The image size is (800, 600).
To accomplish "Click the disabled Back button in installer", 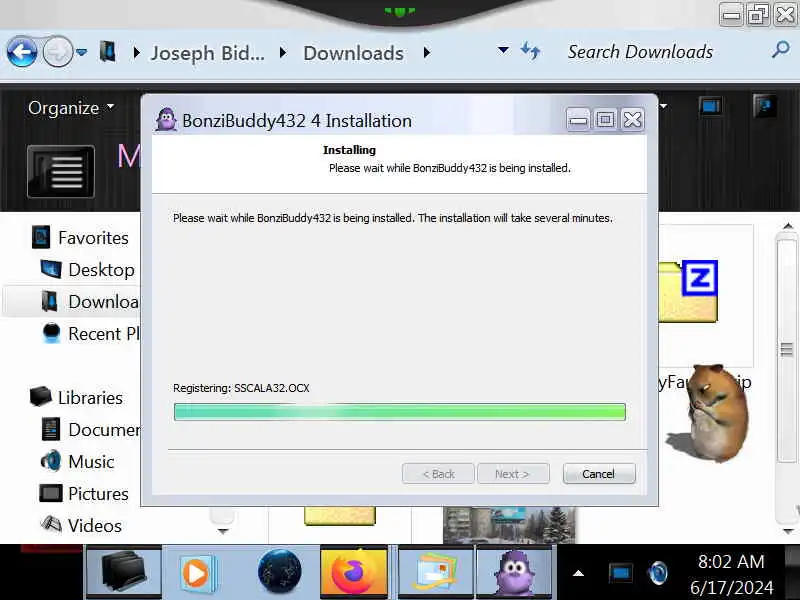I will point(438,474).
